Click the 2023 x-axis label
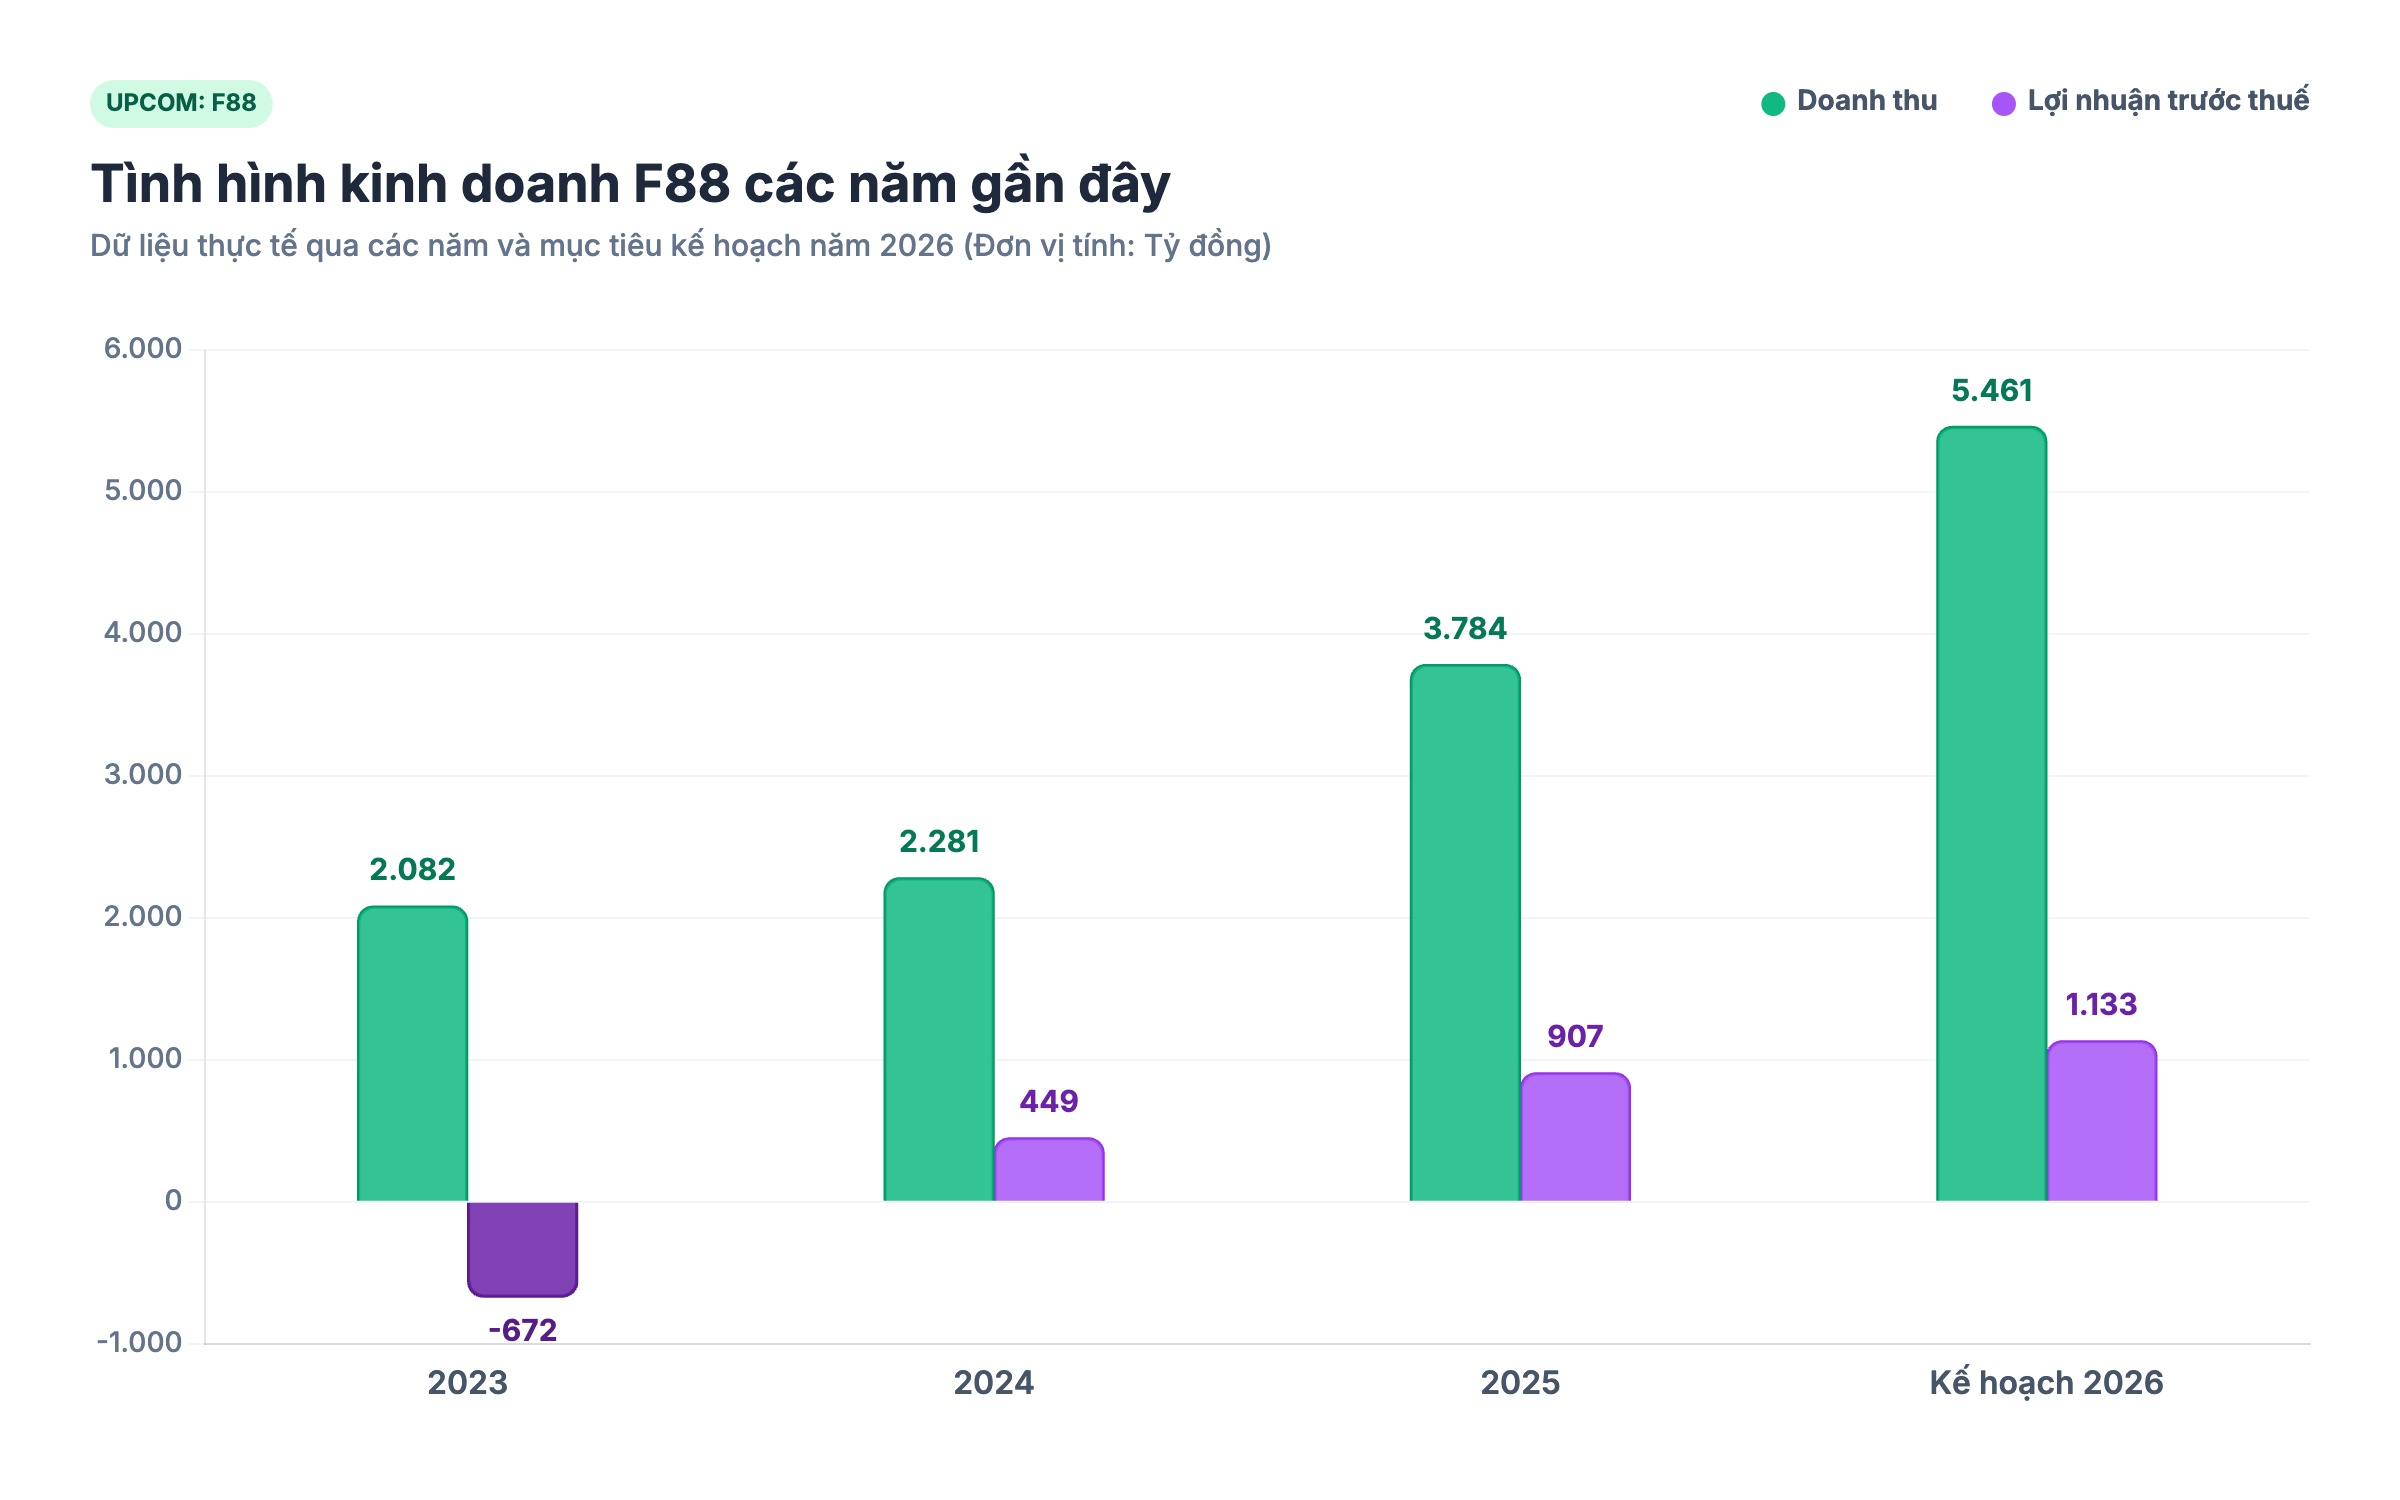The width and height of the screenshot is (2400, 1500). tap(467, 1383)
